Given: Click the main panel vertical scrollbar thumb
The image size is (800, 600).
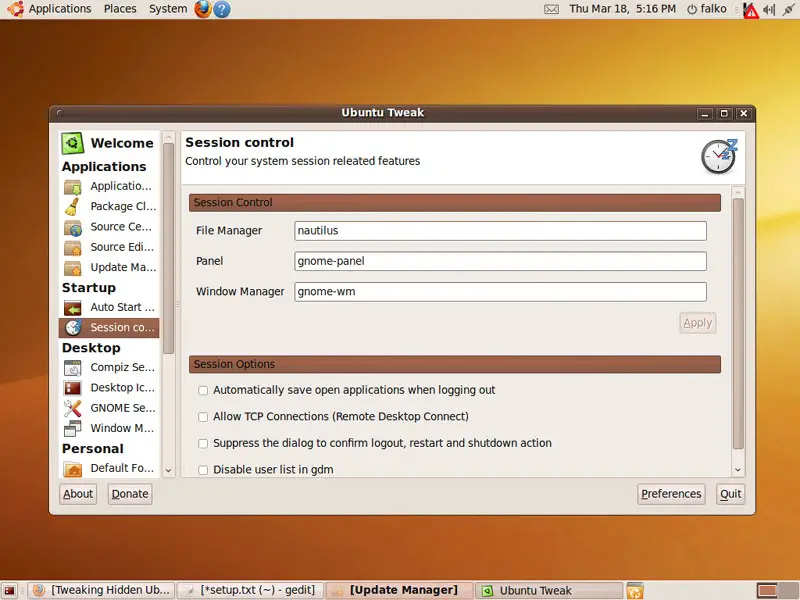Looking at the screenshot, I should tap(738, 323).
